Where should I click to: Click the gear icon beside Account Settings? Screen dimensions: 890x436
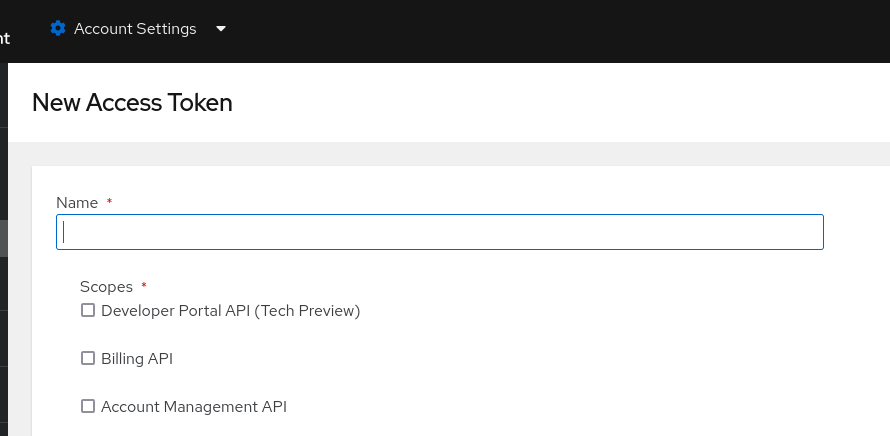coord(58,28)
